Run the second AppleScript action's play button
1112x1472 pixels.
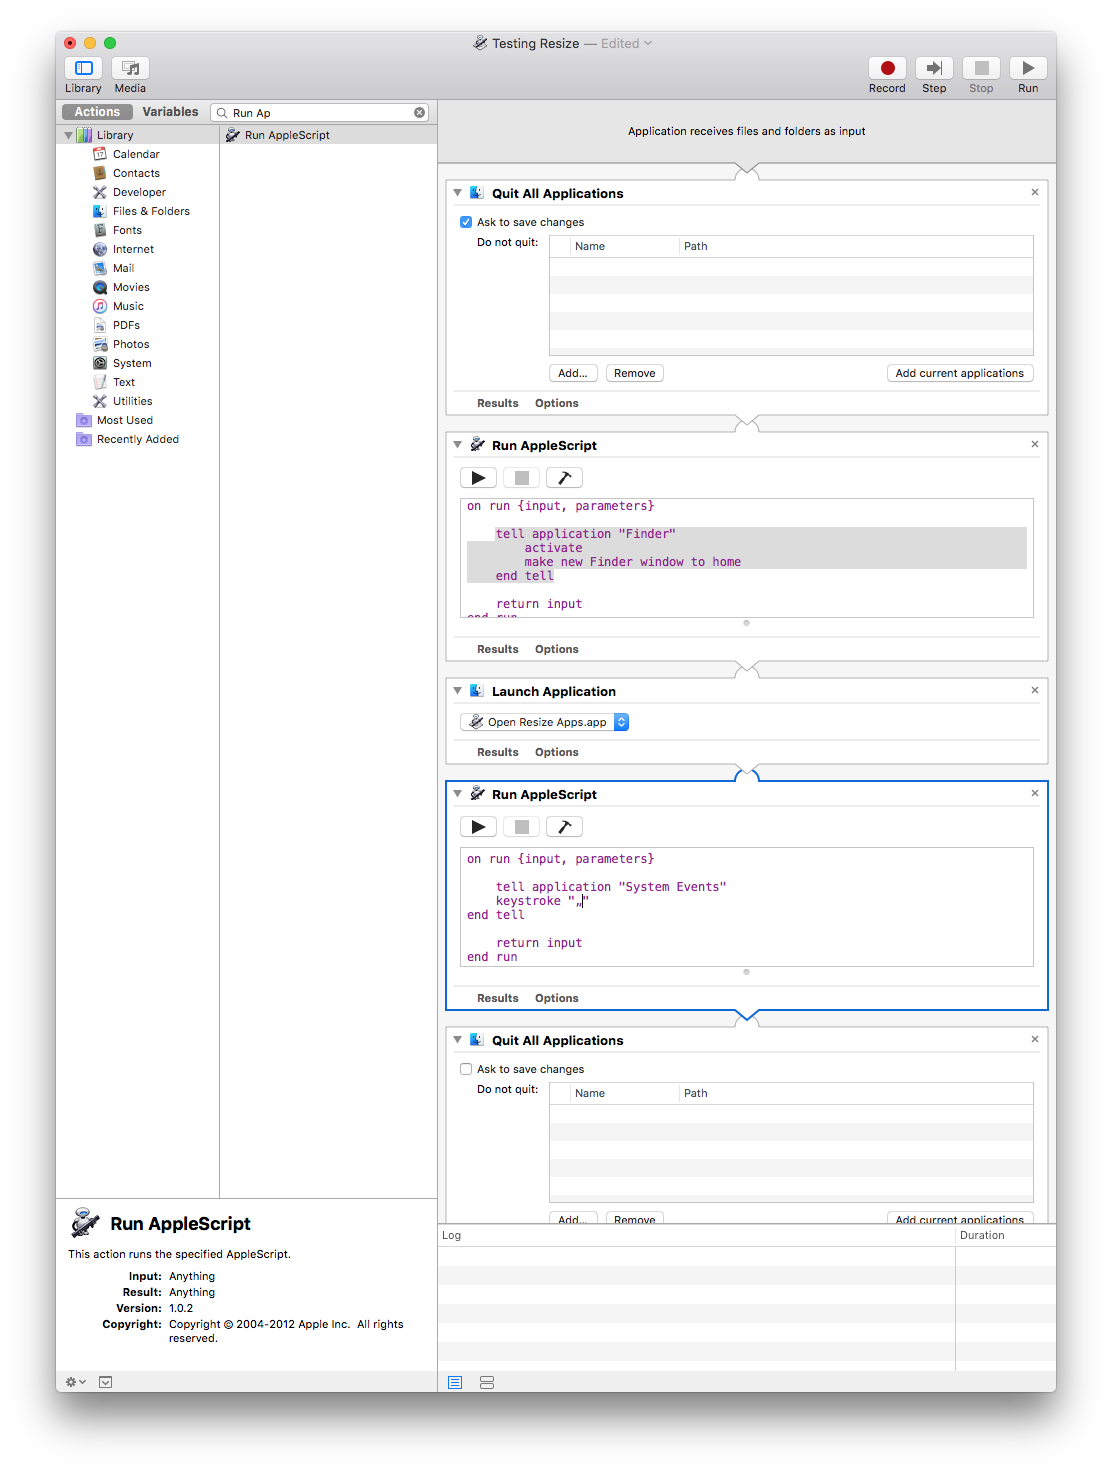pos(478,827)
